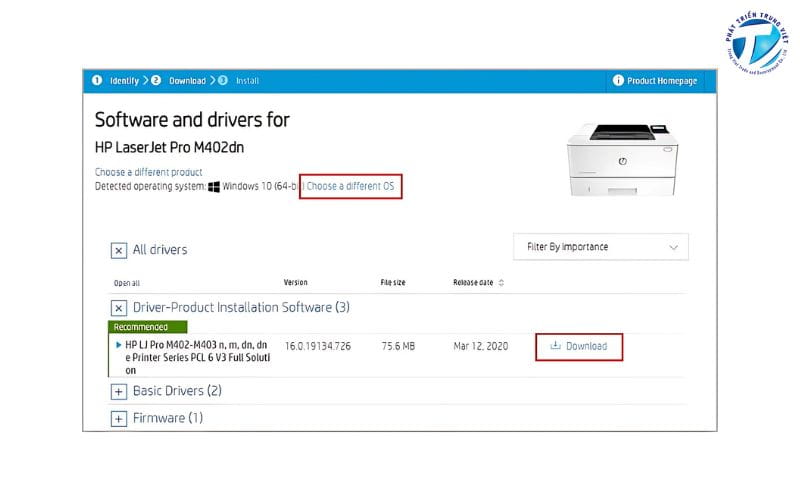Image resolution: width=800 pixels, height=500 pixels.
Task: Click the Release date sort arrows icon
Action: pos(502,283)
